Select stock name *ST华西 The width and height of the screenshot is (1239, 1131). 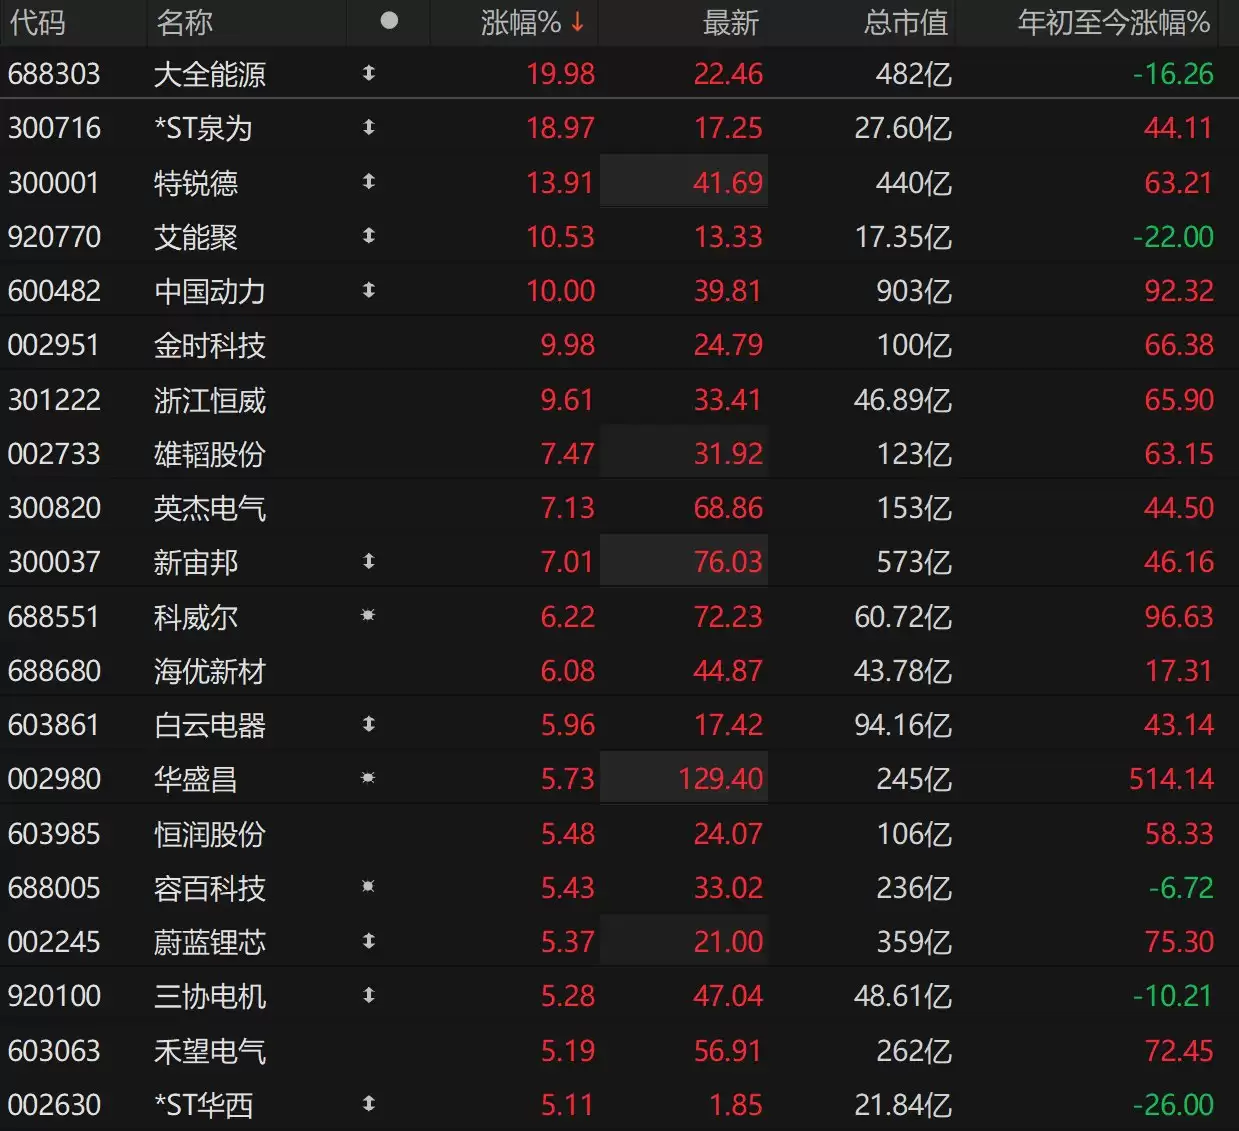[x=204, y=1105]
